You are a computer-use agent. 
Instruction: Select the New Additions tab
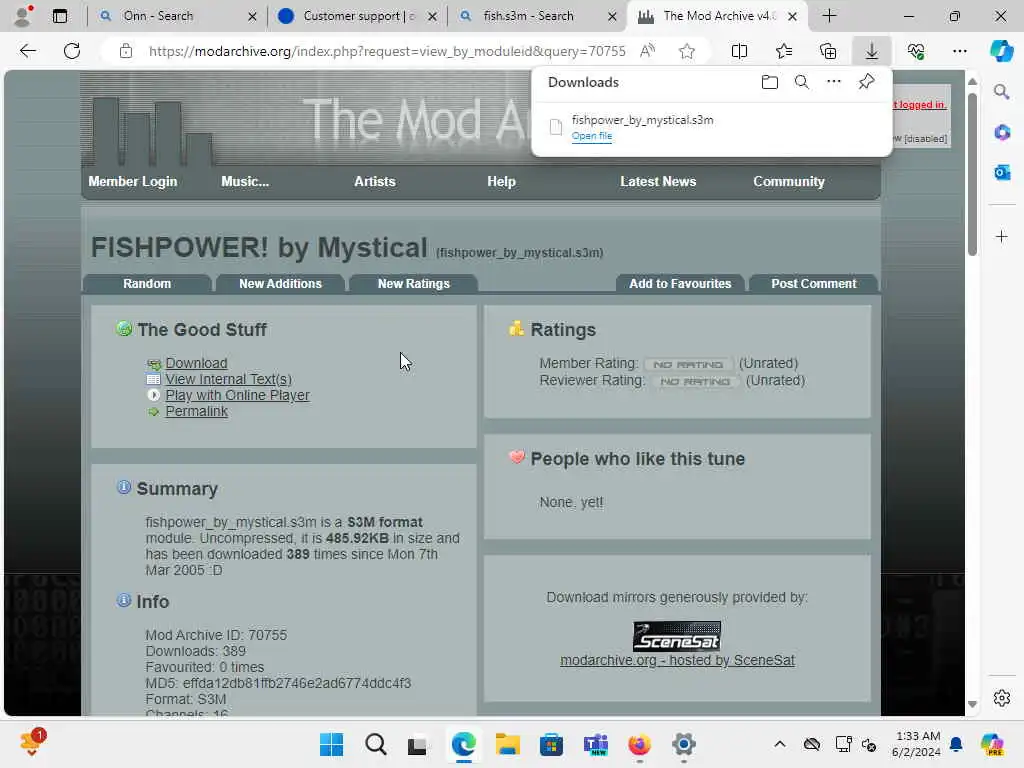click(x=280, y=283)
